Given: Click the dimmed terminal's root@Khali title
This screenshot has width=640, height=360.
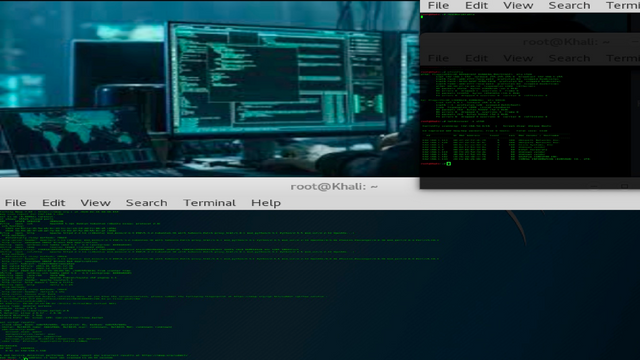Looking at the screenshot, I should [566, 42].
